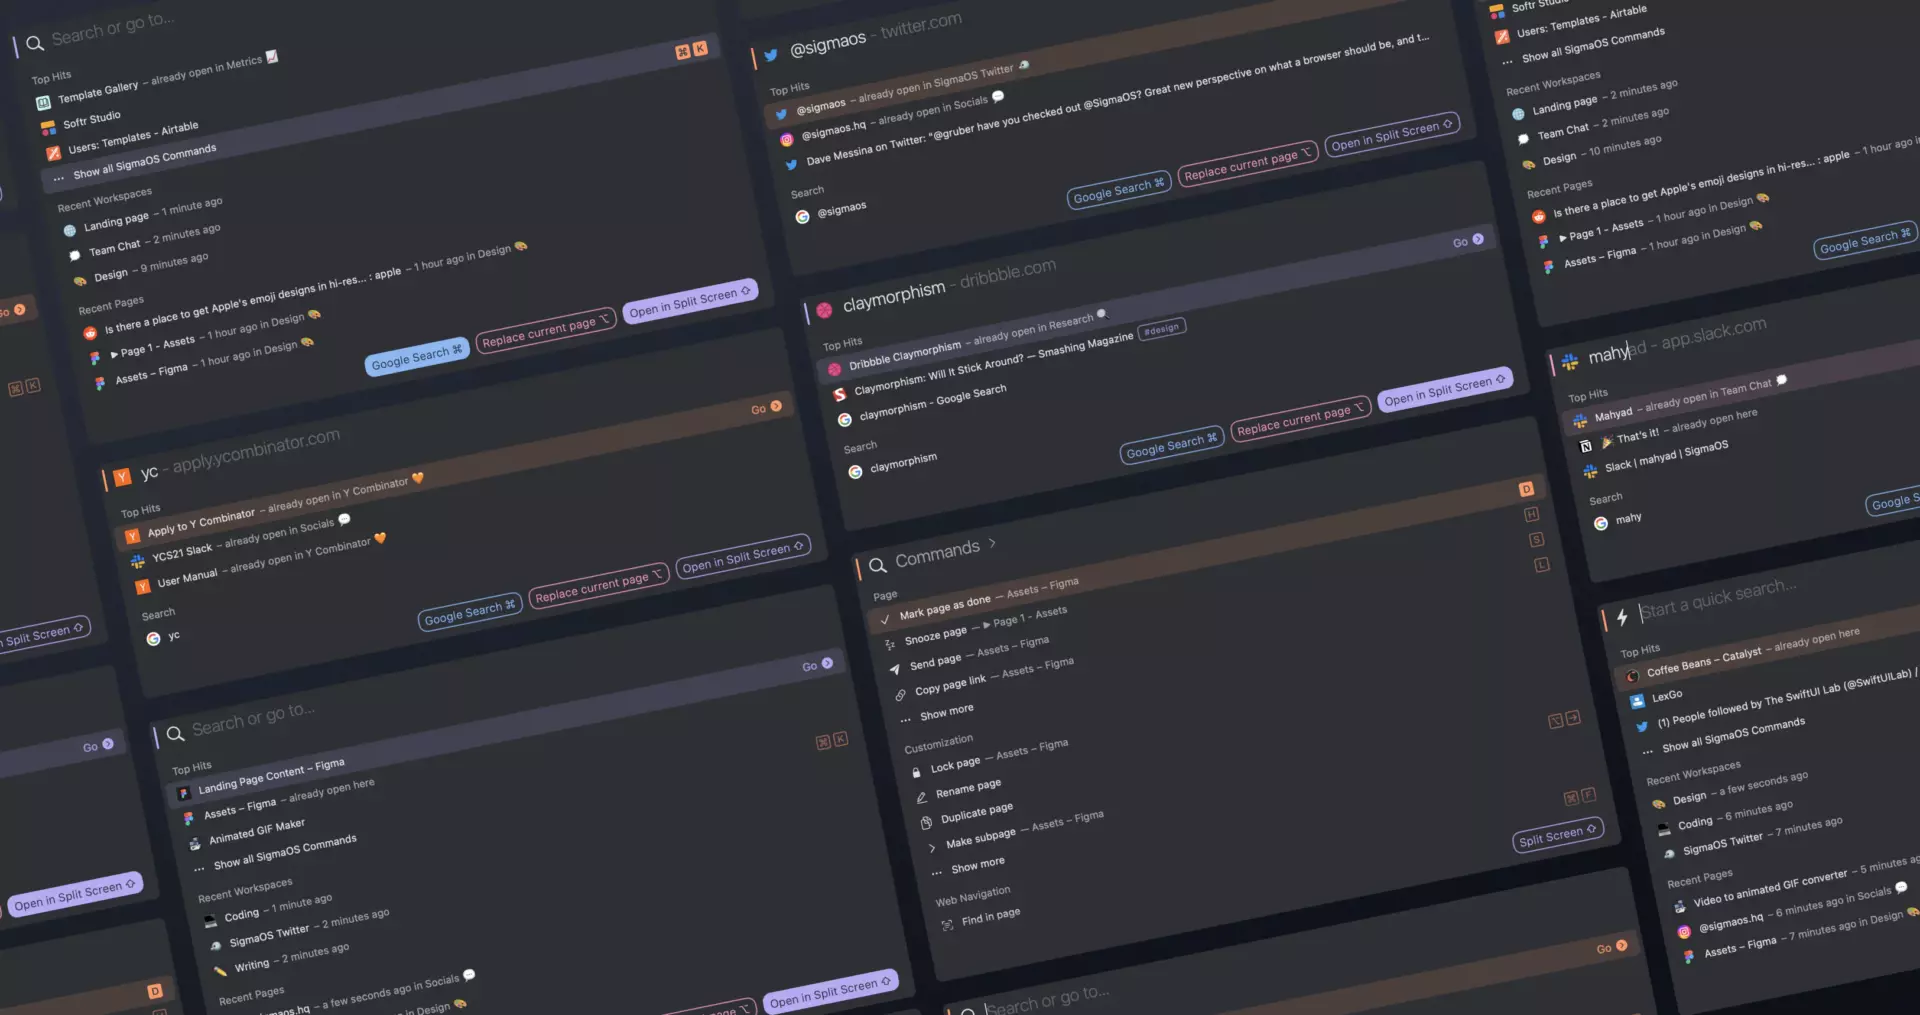The height and width of the screenshot is (1015, 1920).
Task: Open the Design – 9 minutes ago workspace
Action: pyautogui.click(x=140, y=267)
